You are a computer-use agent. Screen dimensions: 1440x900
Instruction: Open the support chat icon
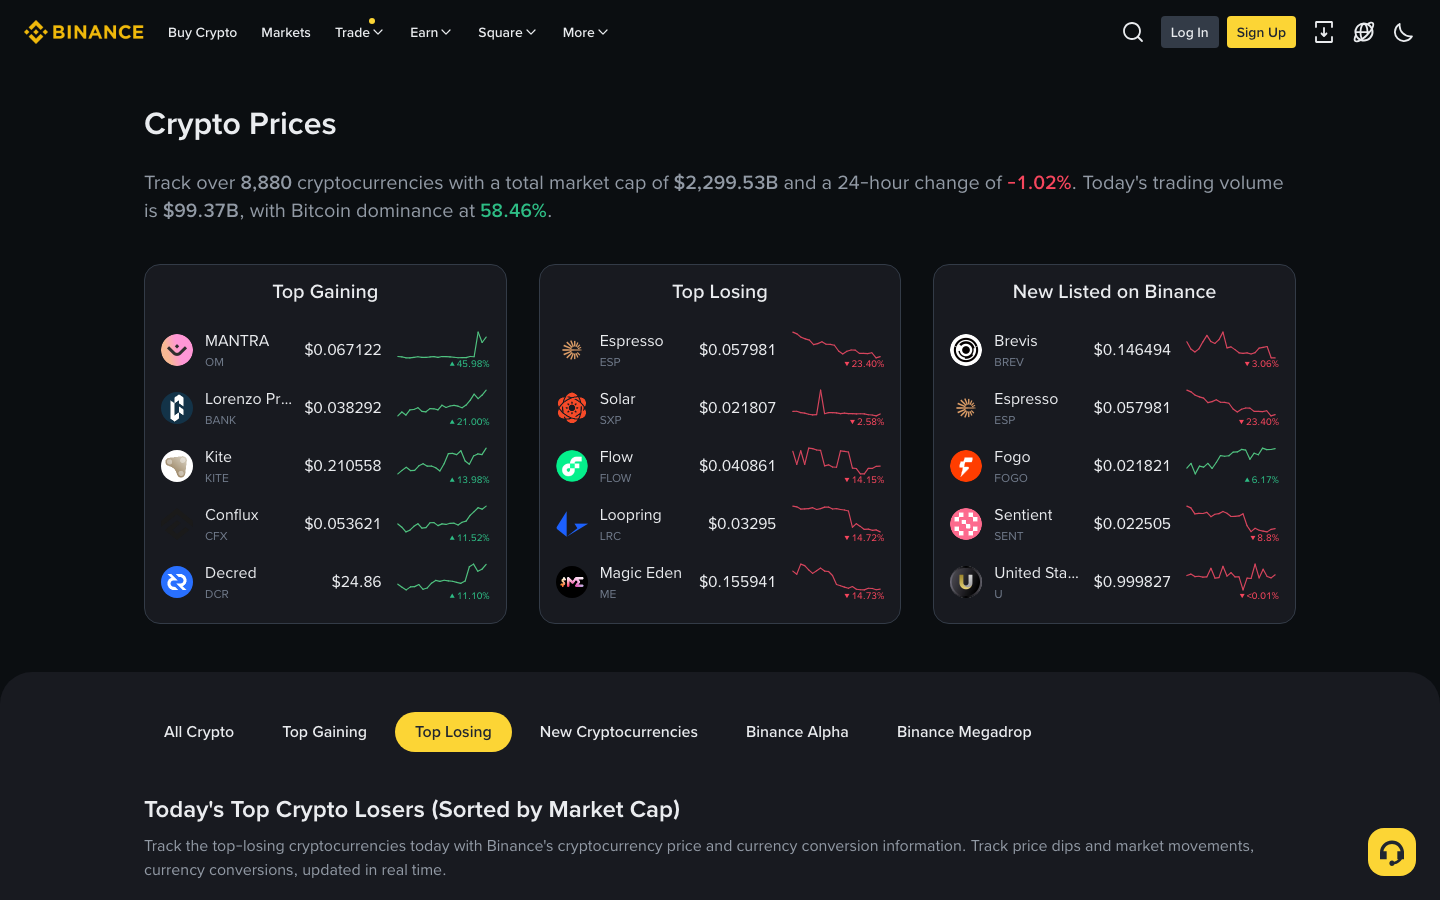coord(1392,851)
